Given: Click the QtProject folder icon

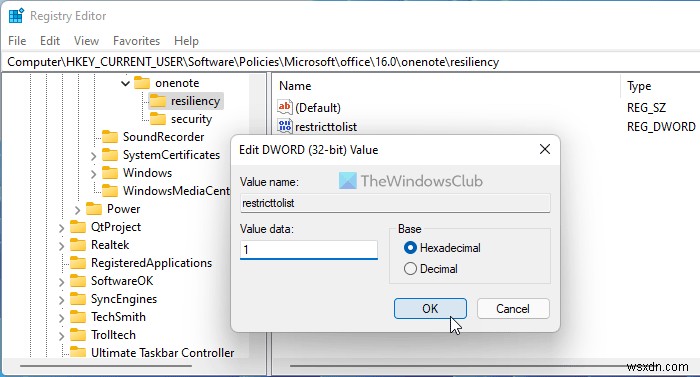Looking at the screenshot, I should (x=78, y=227).
